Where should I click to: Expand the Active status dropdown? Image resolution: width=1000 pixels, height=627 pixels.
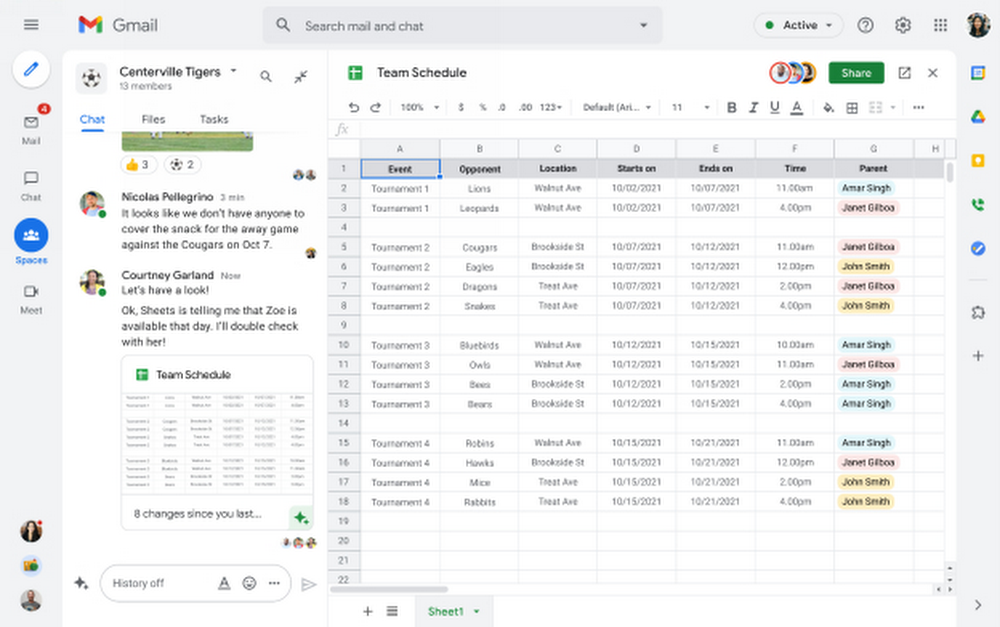798,26
